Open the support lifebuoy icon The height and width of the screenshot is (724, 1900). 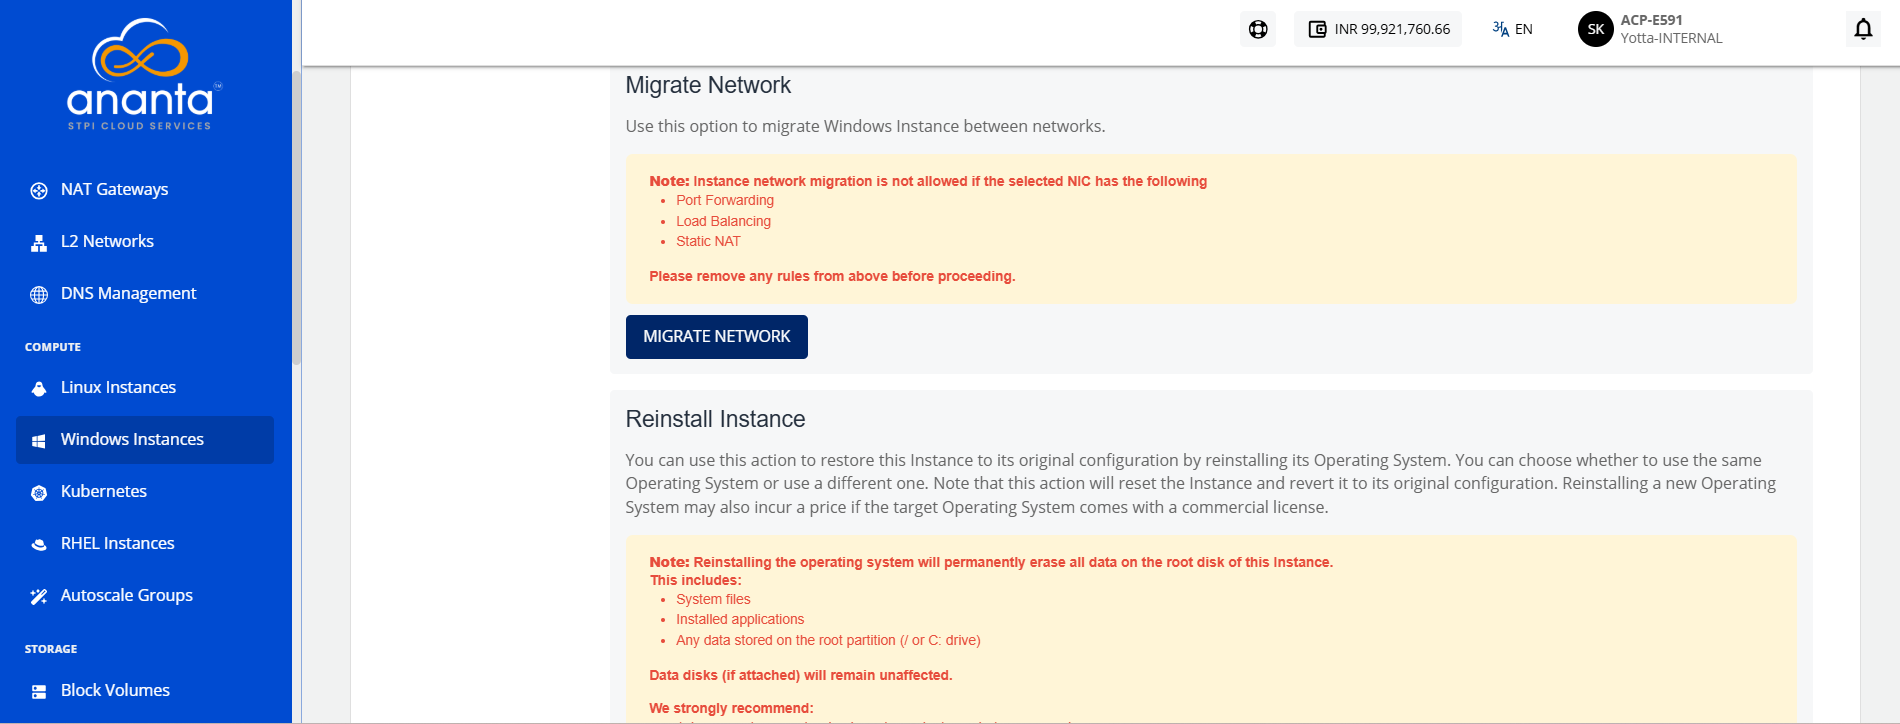coord(1258,29)
